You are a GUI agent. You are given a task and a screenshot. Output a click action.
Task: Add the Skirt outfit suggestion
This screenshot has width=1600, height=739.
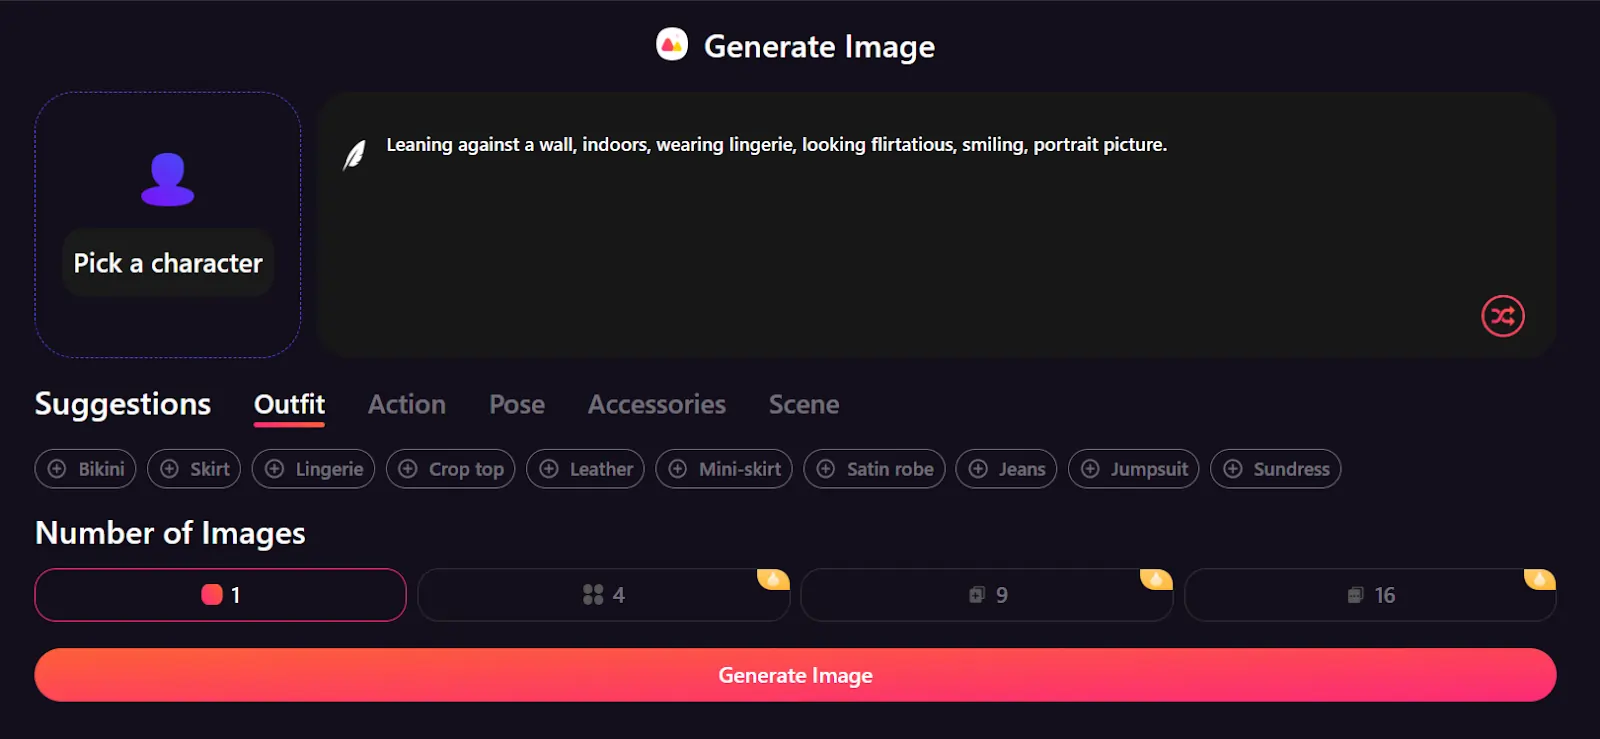(194, 469)
